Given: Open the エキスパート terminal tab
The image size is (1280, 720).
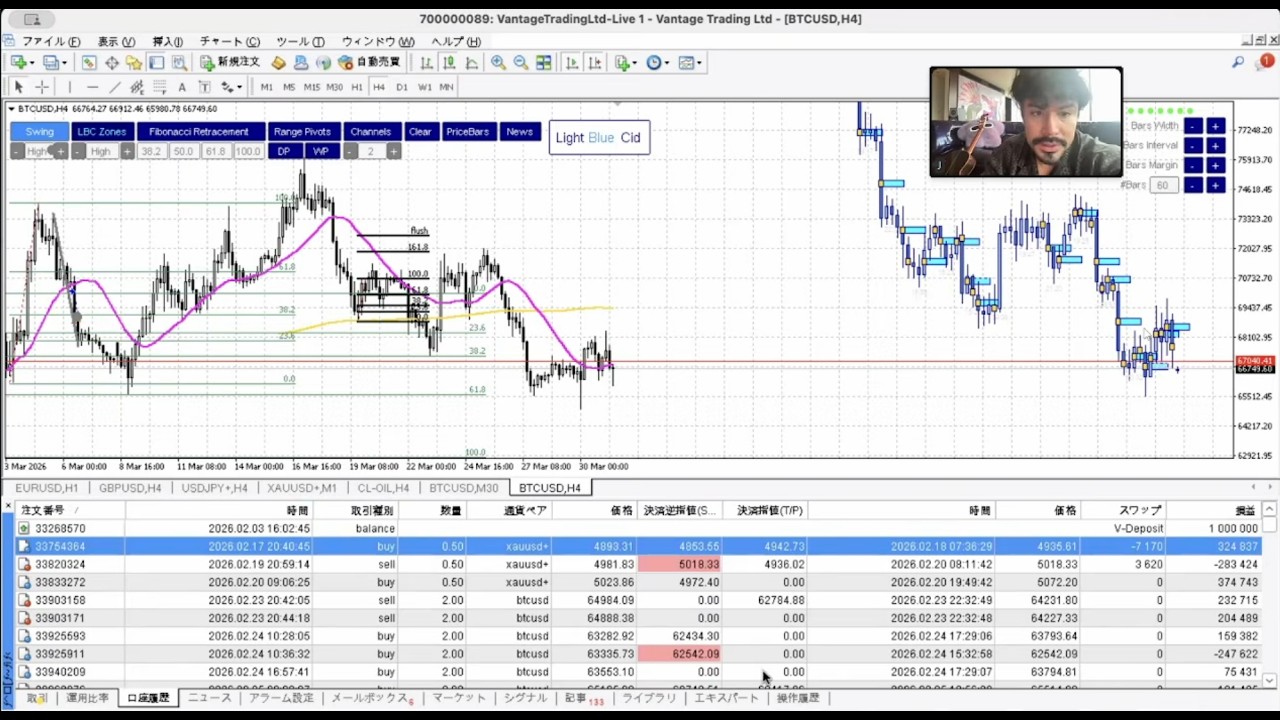Looking at the screenshot, I should [727, 698].
